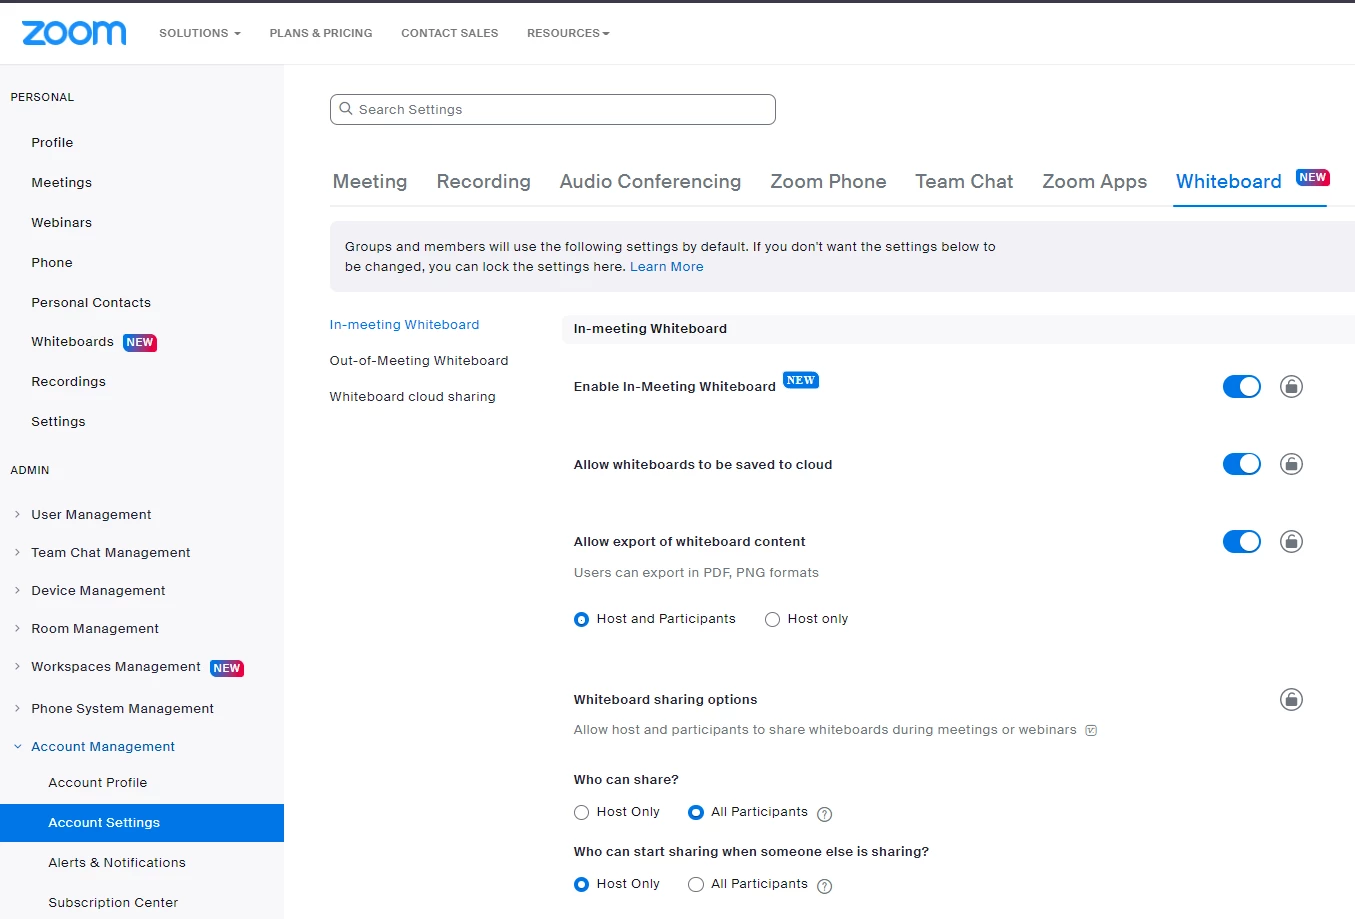Open Personal Contacts in sidebar

91,303
